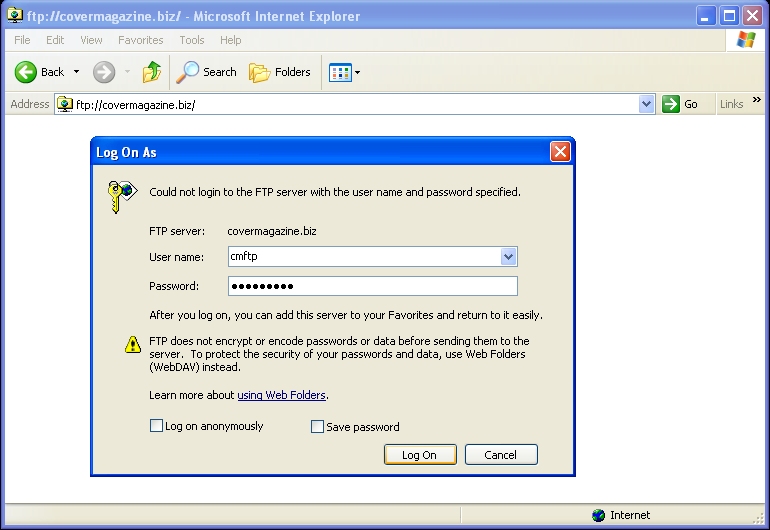Open the User name dropdown list
Screen dimensions: 770x530
508,256
